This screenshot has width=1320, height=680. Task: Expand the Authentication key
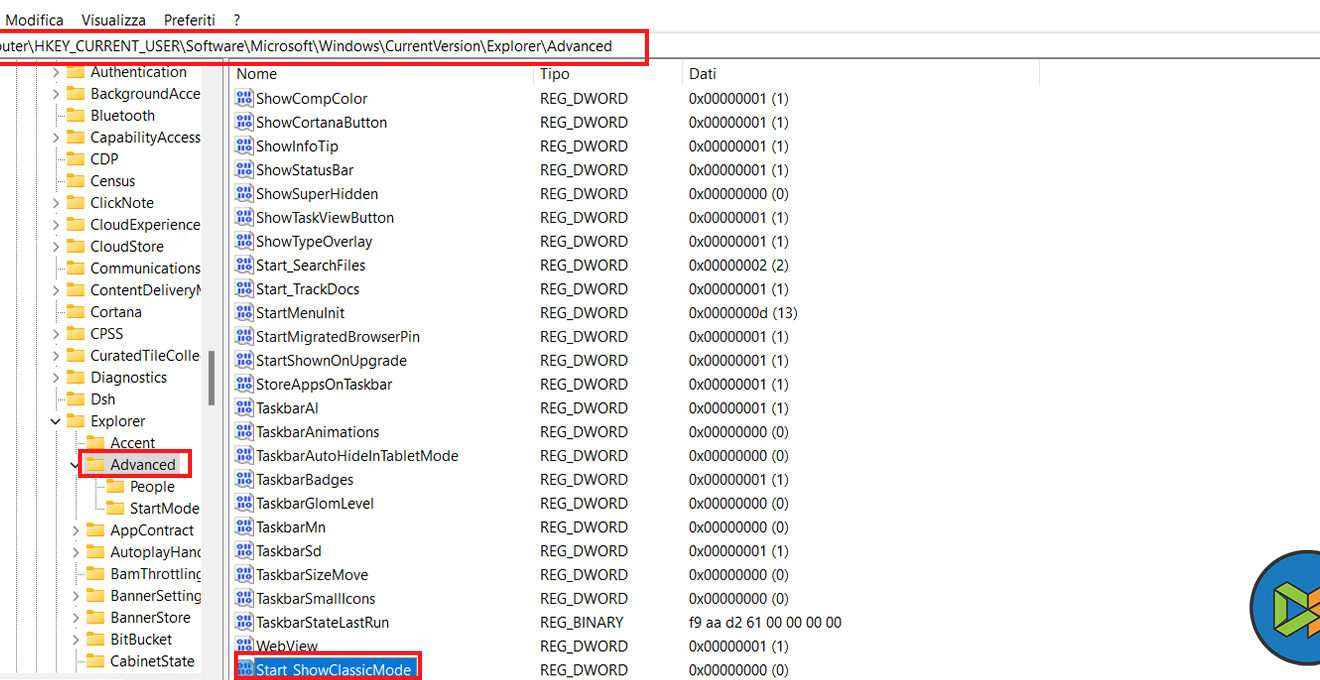[55, 72]
